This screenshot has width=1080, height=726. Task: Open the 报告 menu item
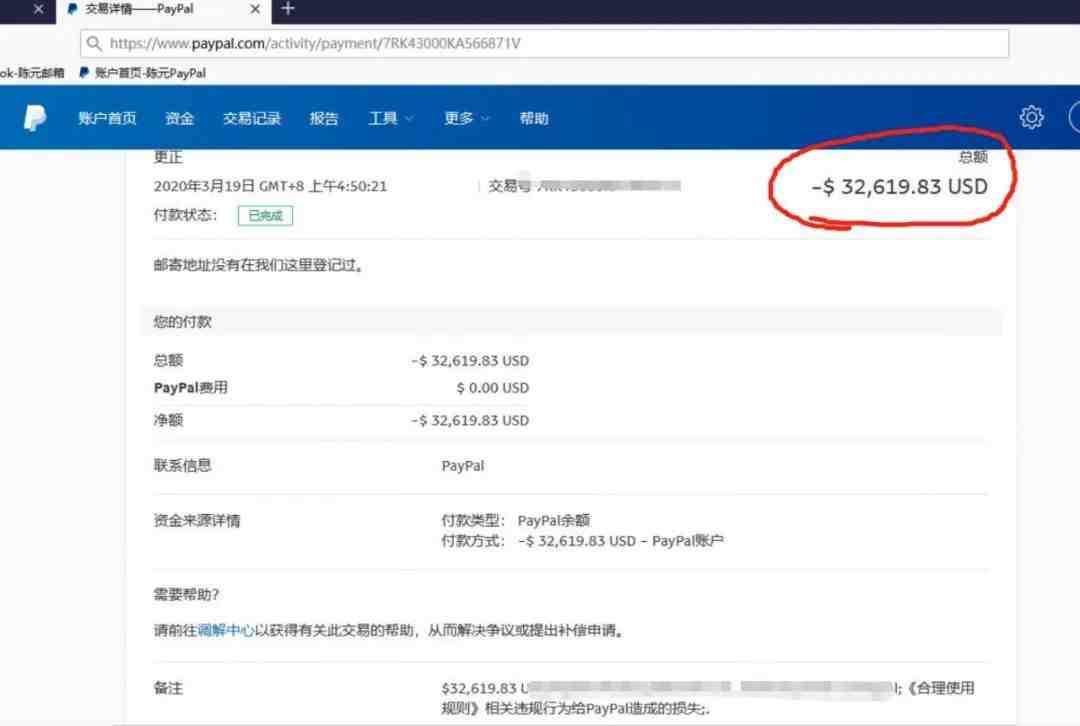[x=324, y=118]
